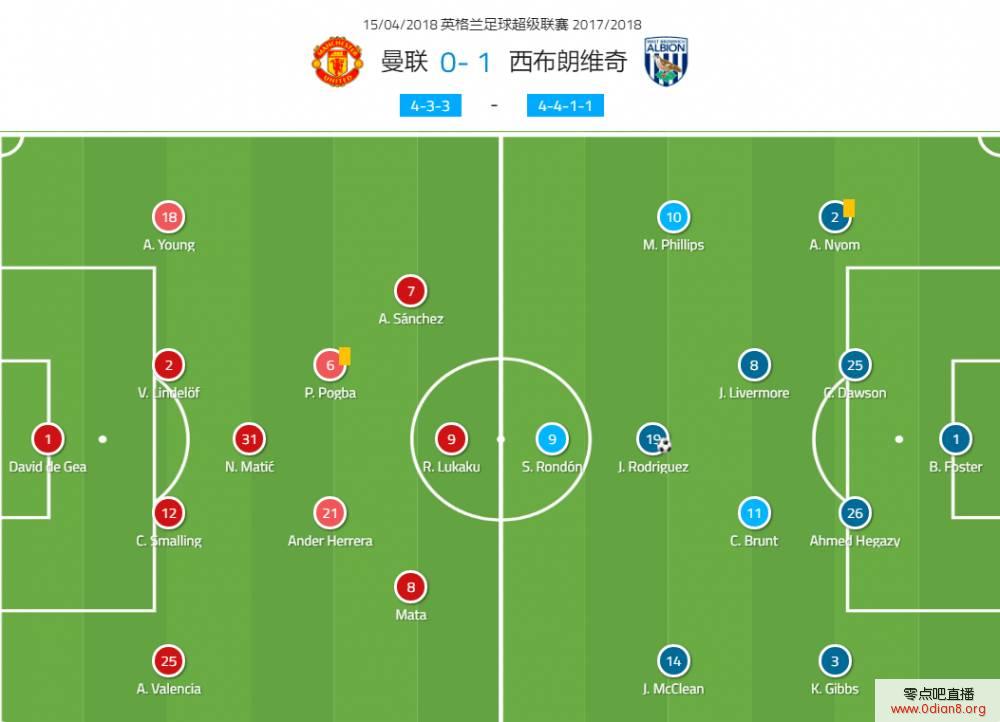Select A. Sánchez's number 7 marker
Screen dimensions: 1000x722
coord(411,291)
